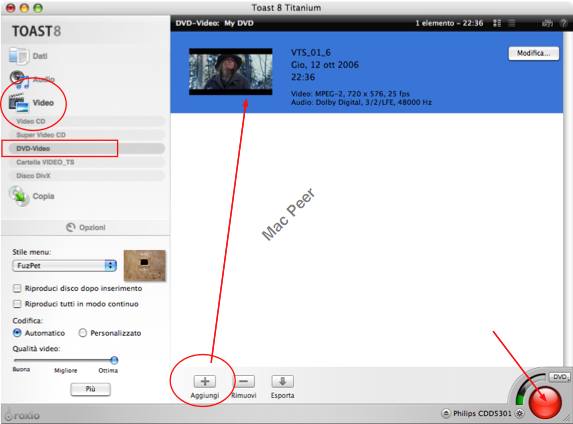Enable Riproduci tutti in modo continuo checkbox
This screenshot has height=424, width=573.
[17, 304]
